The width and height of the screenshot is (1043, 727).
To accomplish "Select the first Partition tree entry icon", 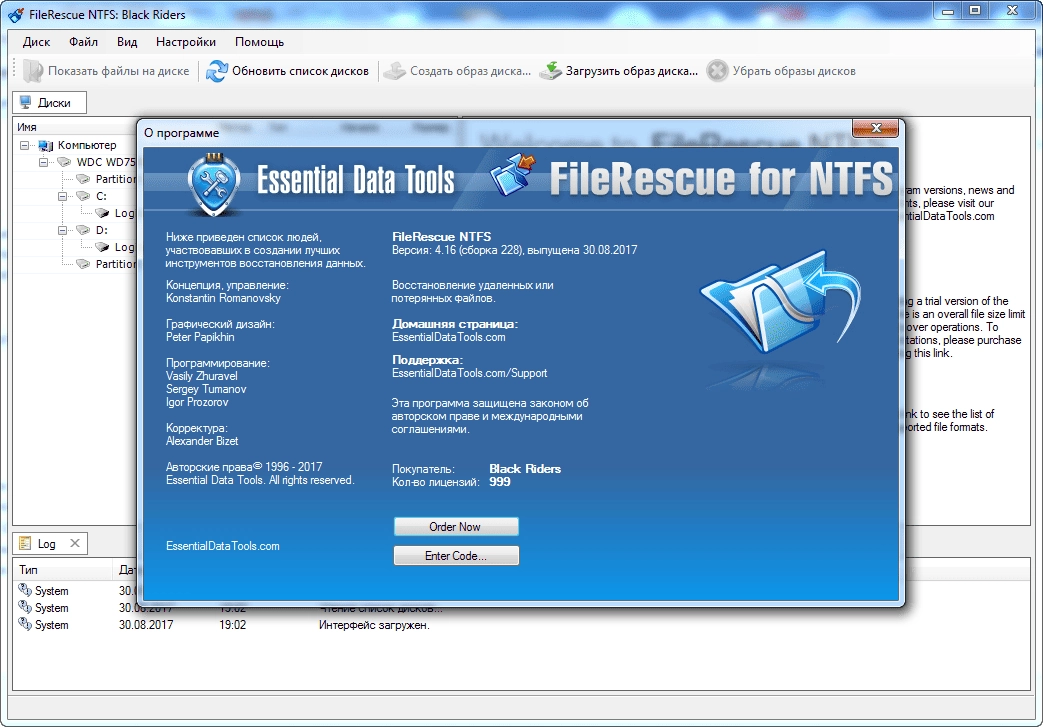I will point(83,179).
